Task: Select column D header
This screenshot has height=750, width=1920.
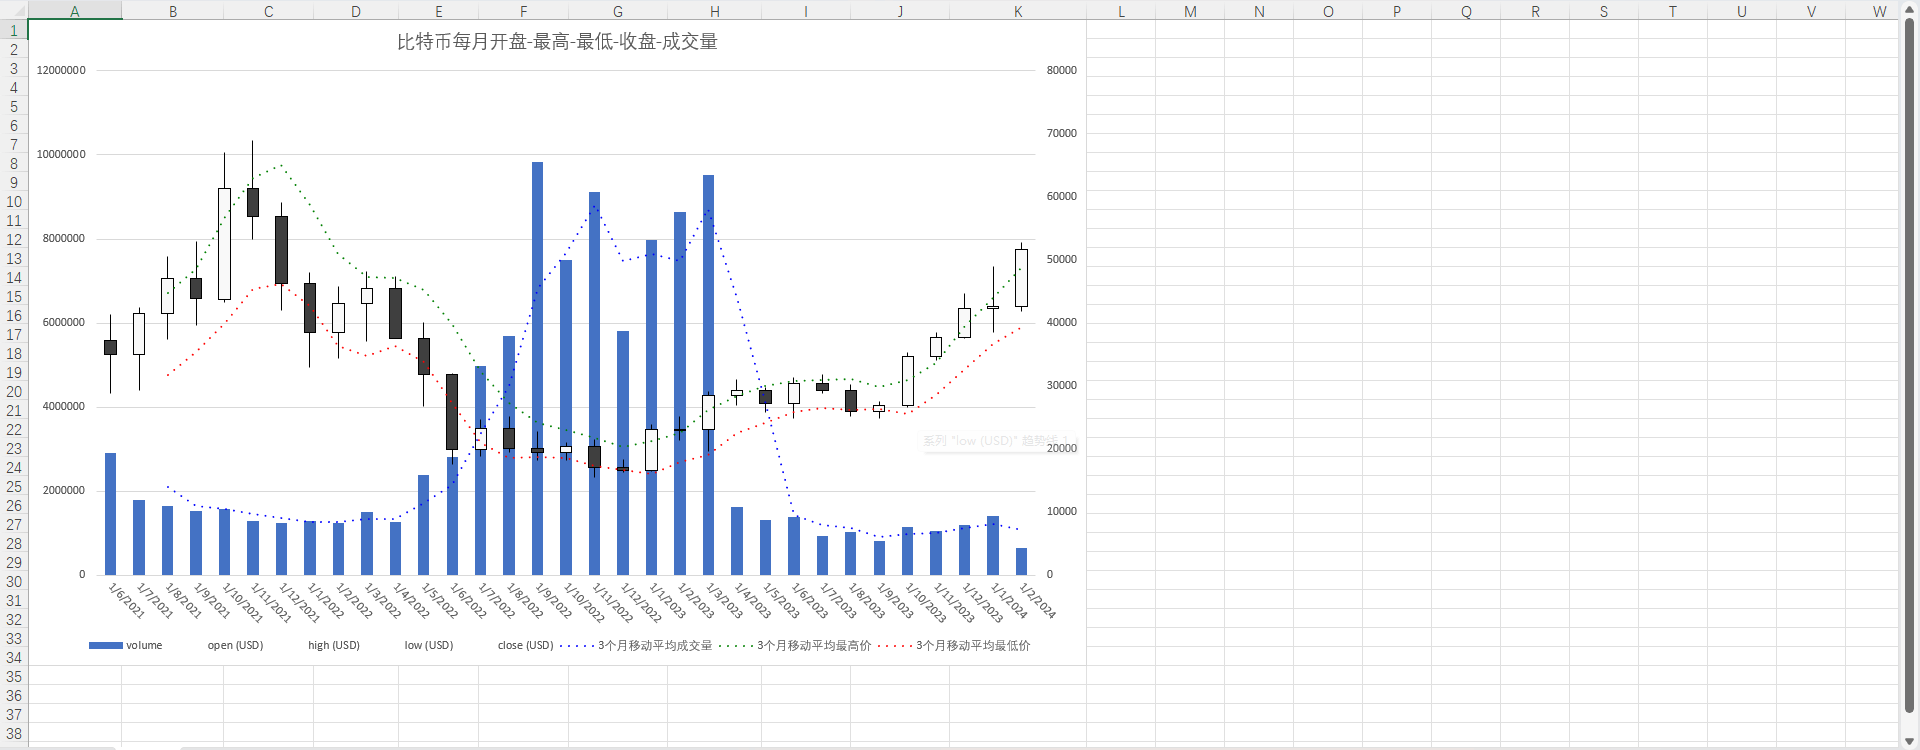Action: (x=356, y=11)
